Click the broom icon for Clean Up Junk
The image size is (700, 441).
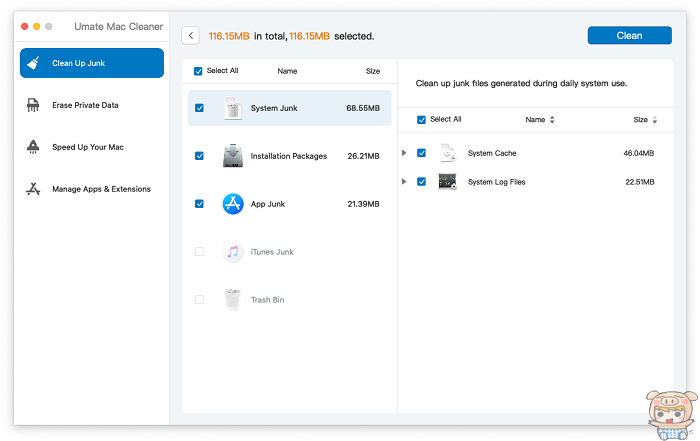click(x=33, y=63)
